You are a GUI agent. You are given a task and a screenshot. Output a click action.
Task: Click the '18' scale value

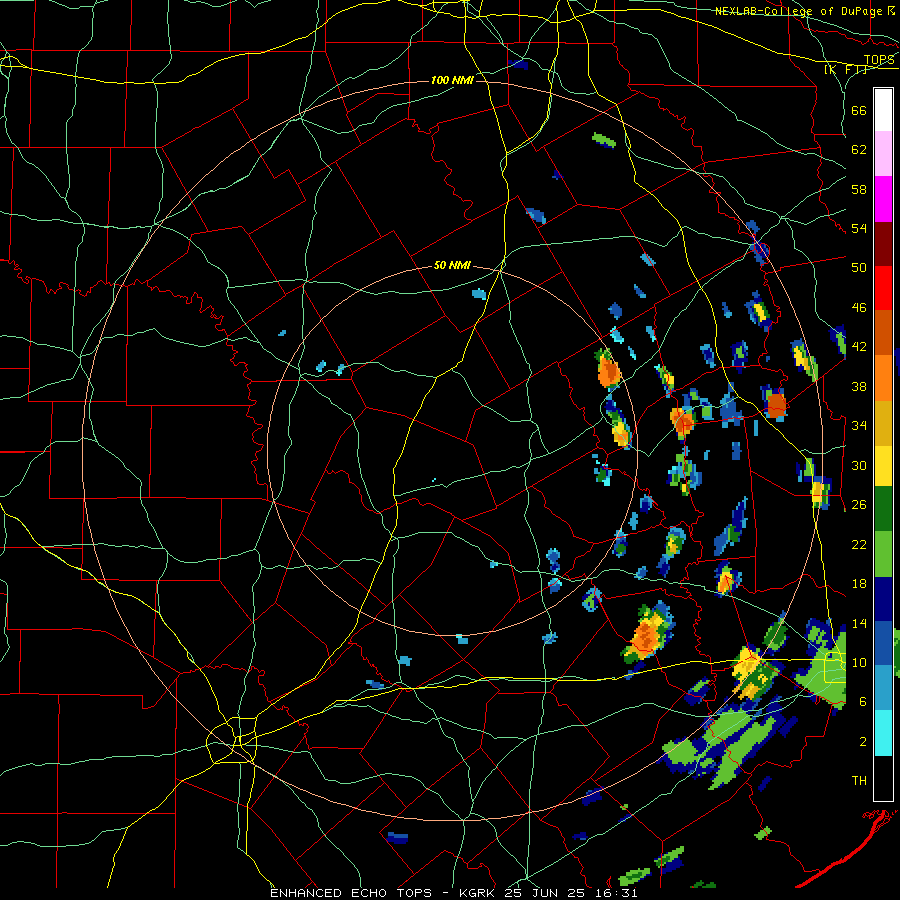[859, 584]
